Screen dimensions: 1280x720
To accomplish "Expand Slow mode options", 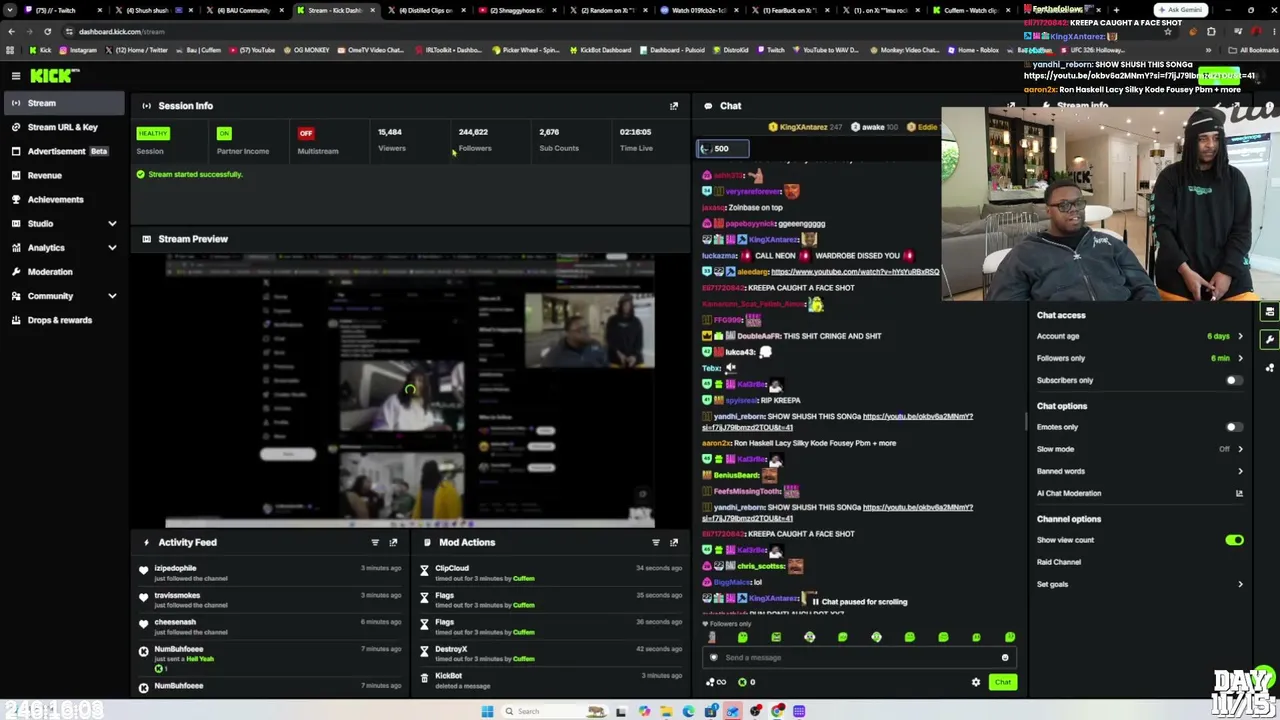I will [1240, 449].
